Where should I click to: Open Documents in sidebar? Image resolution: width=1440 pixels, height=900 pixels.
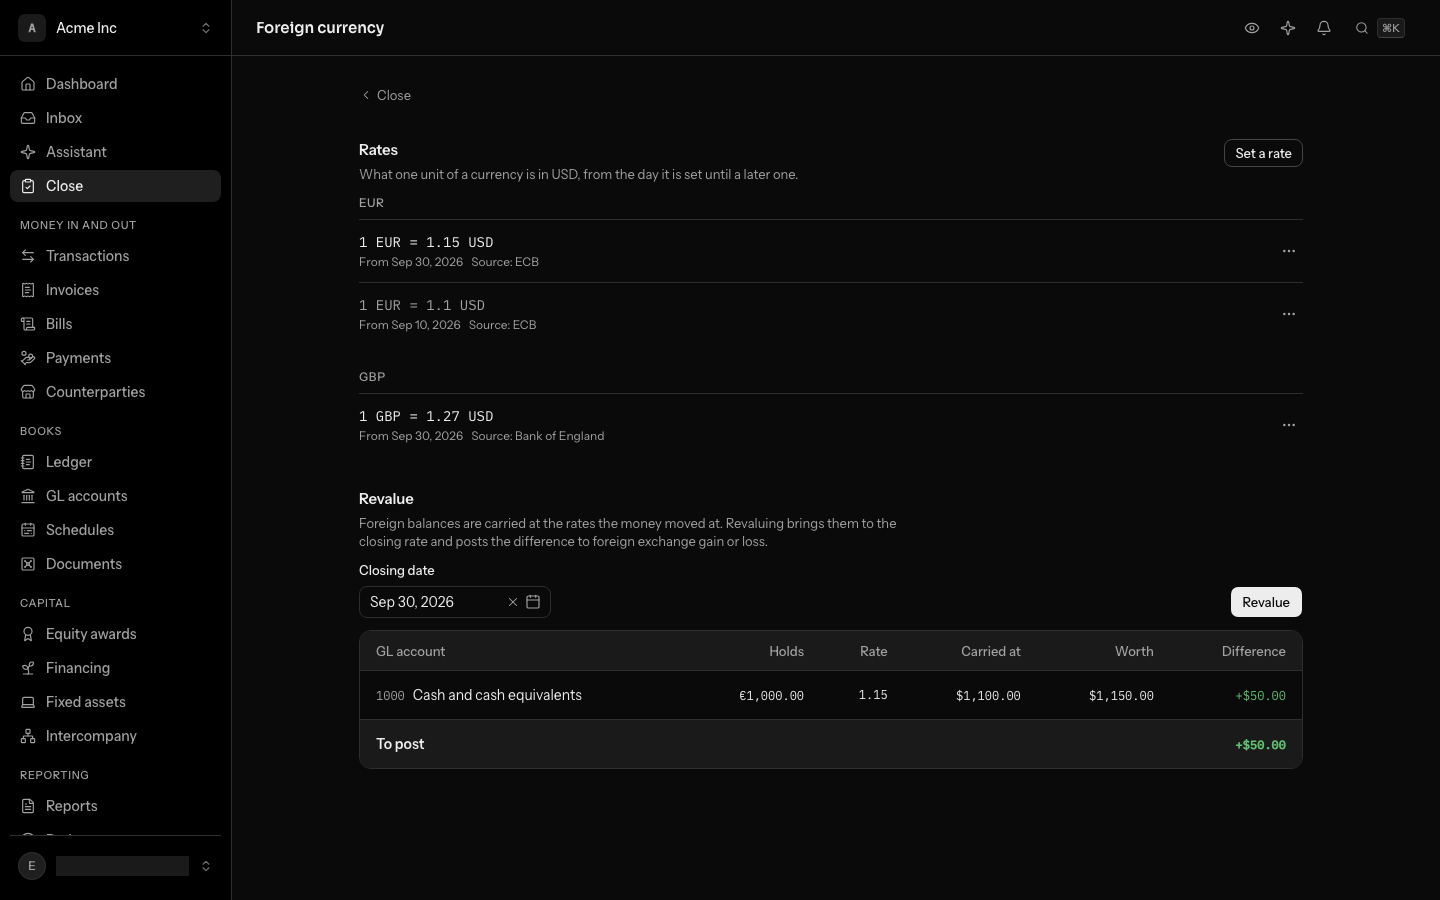(x=115, y=564)
